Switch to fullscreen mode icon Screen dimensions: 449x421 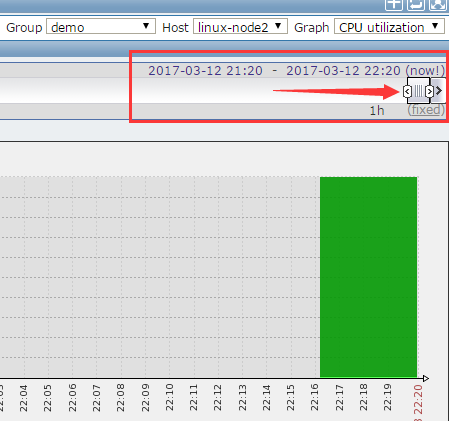coord(438,5)
